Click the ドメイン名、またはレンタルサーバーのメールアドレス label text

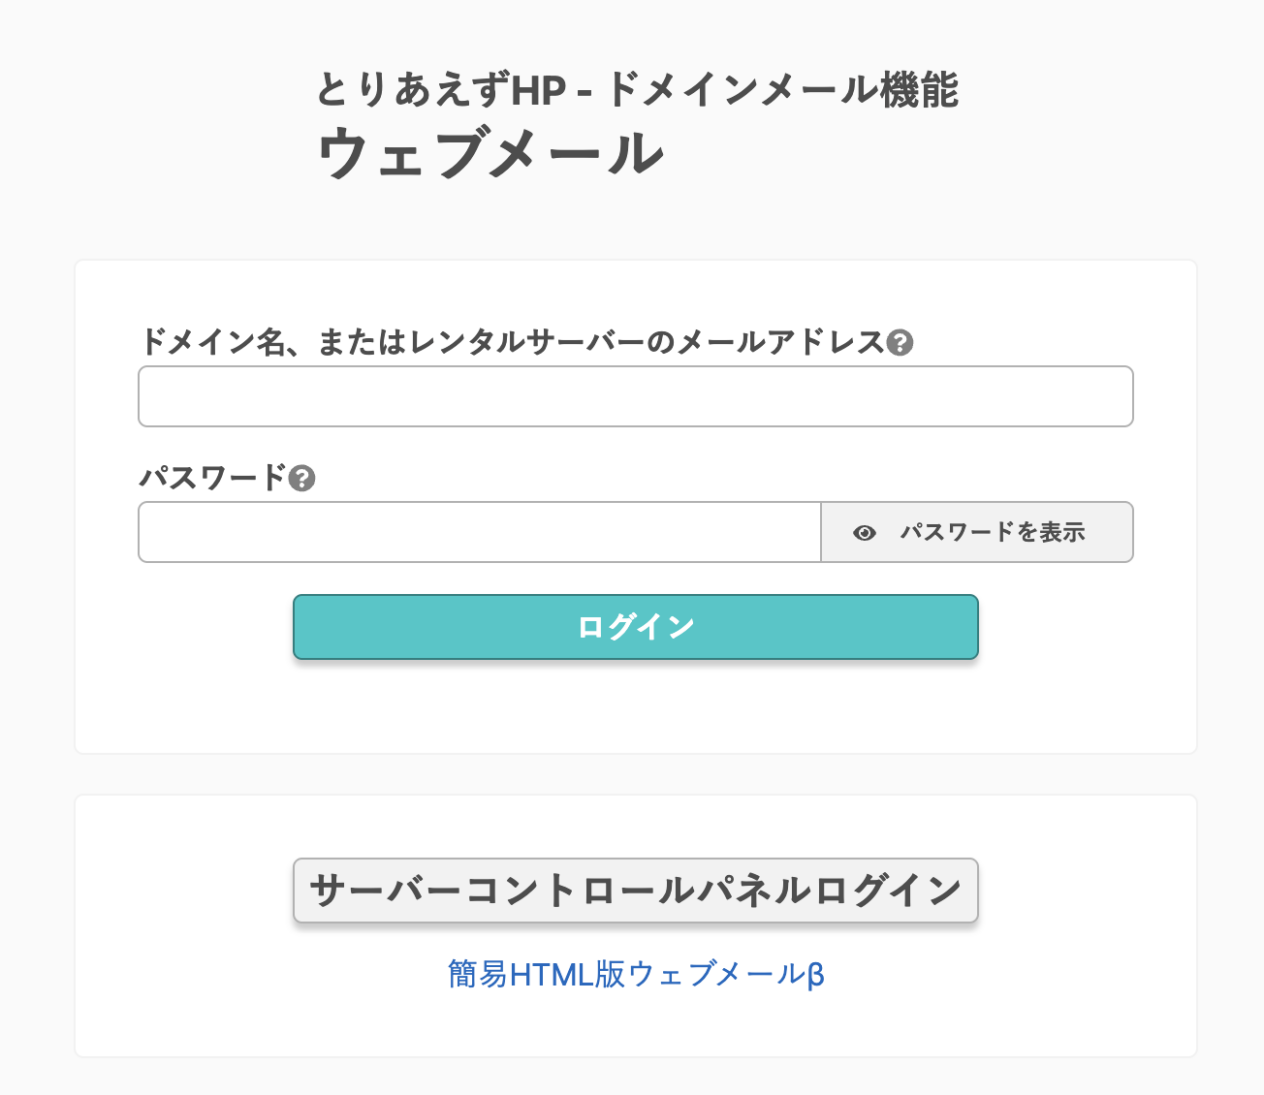(x=511, y=342)
